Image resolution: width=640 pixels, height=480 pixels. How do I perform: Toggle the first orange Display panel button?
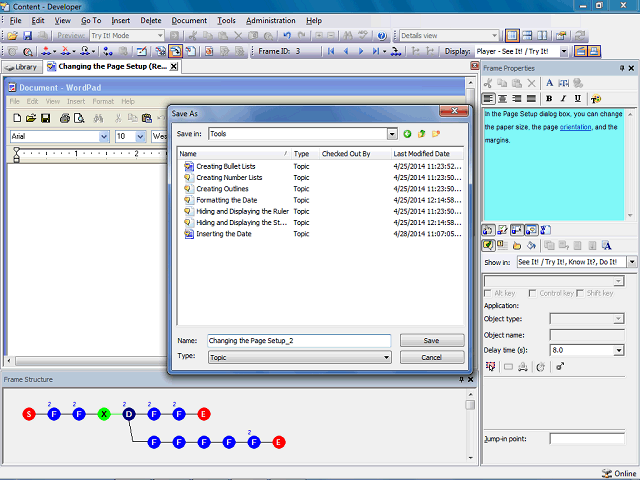580,51
